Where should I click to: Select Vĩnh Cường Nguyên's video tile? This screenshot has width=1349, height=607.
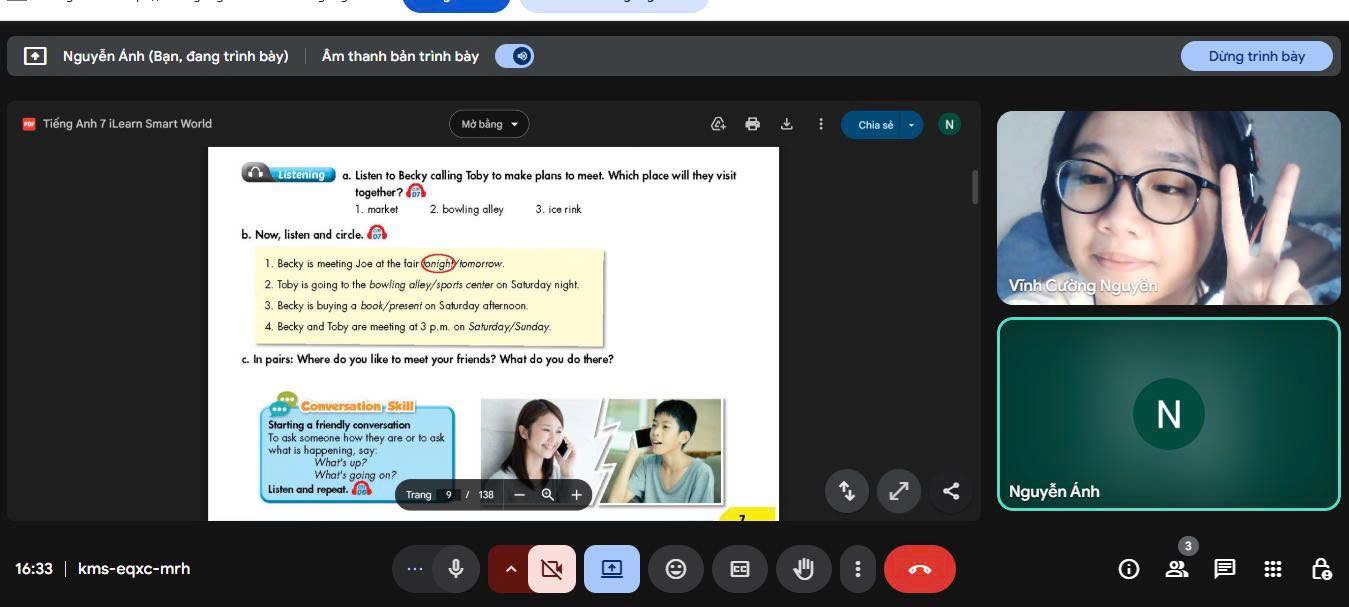(x=1169, y=208)
